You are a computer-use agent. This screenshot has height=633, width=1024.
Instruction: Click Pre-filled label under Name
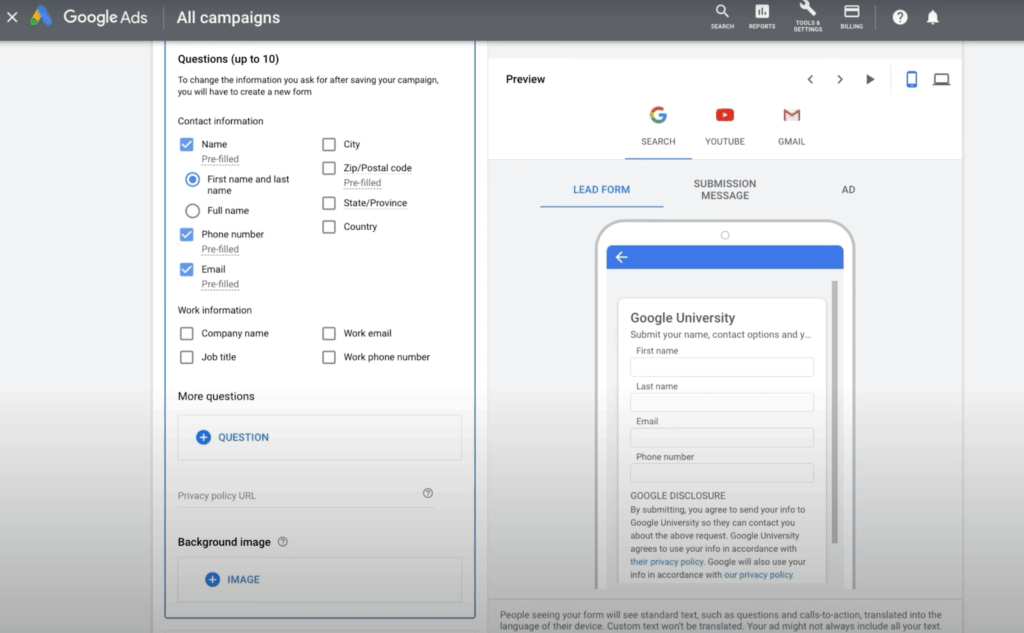click(x=220, y=159)
